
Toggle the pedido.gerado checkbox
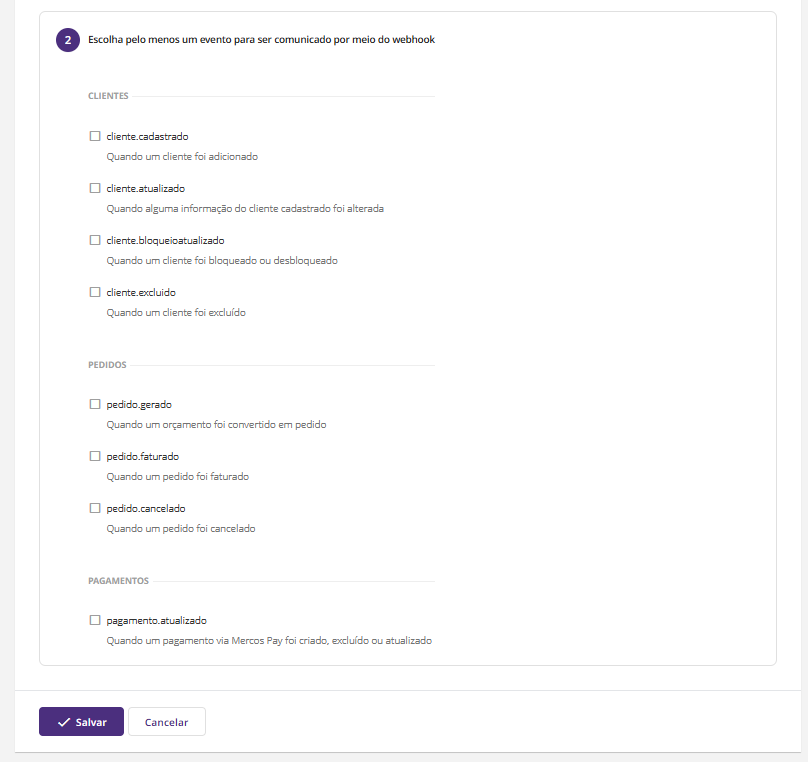coord(95,404)
